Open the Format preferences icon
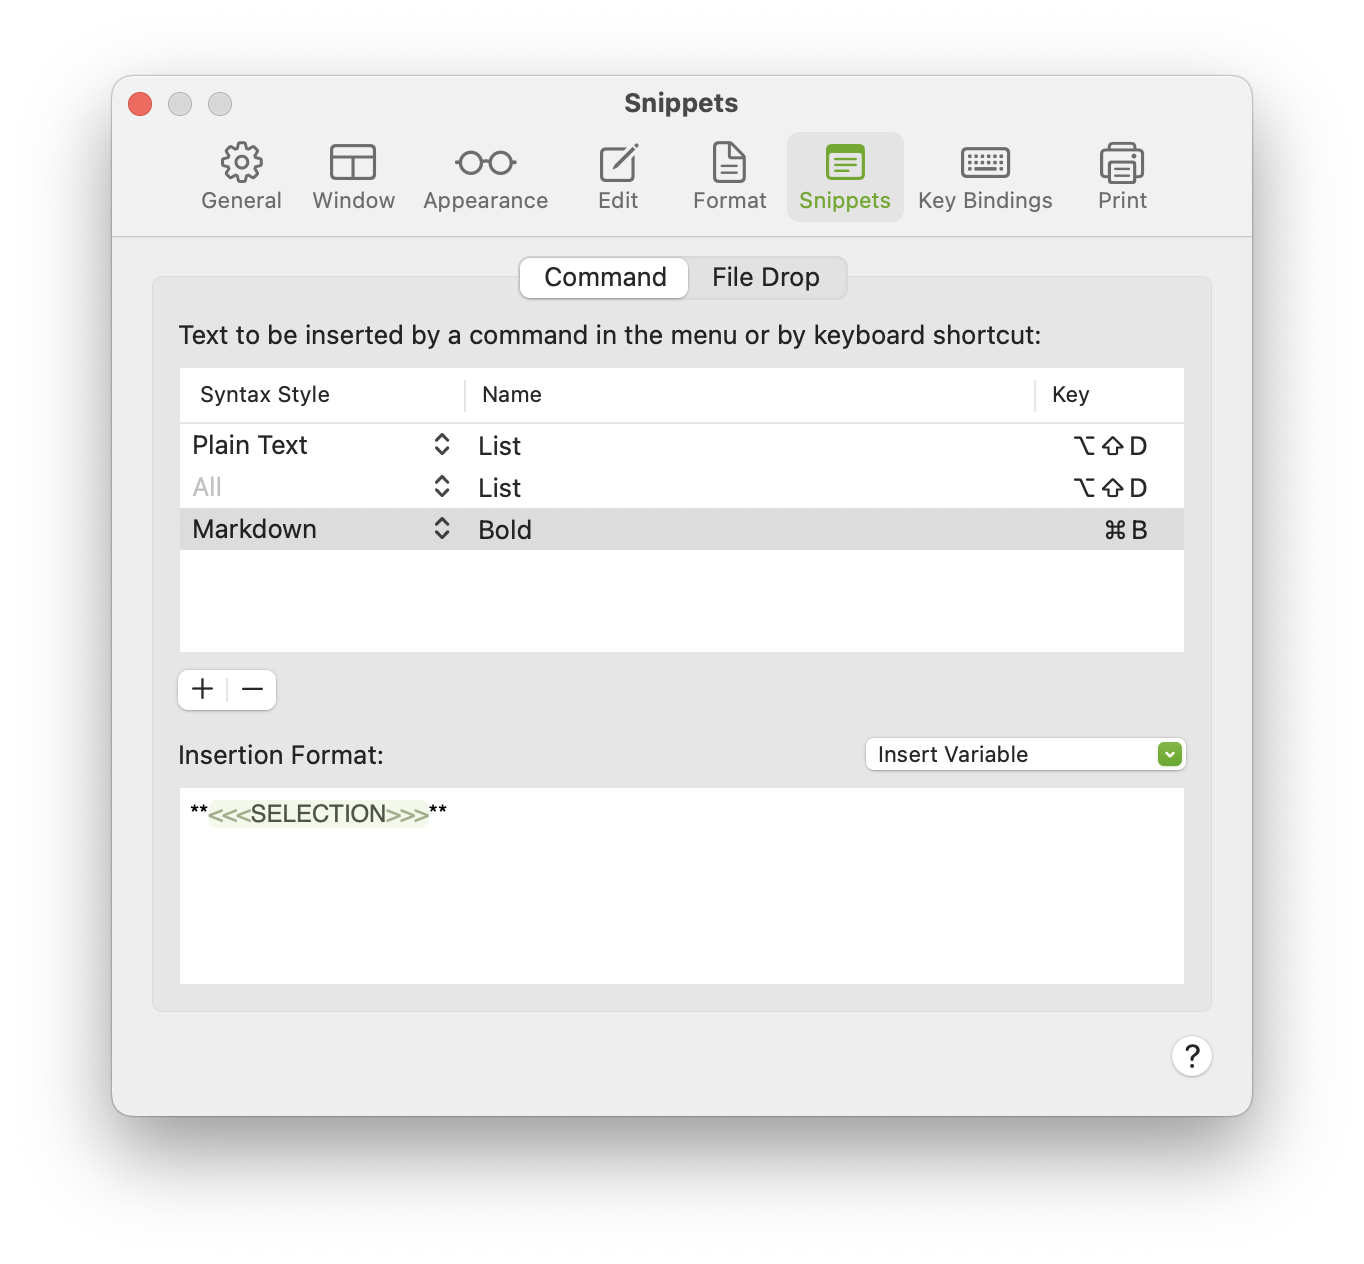 click(728, 175)
